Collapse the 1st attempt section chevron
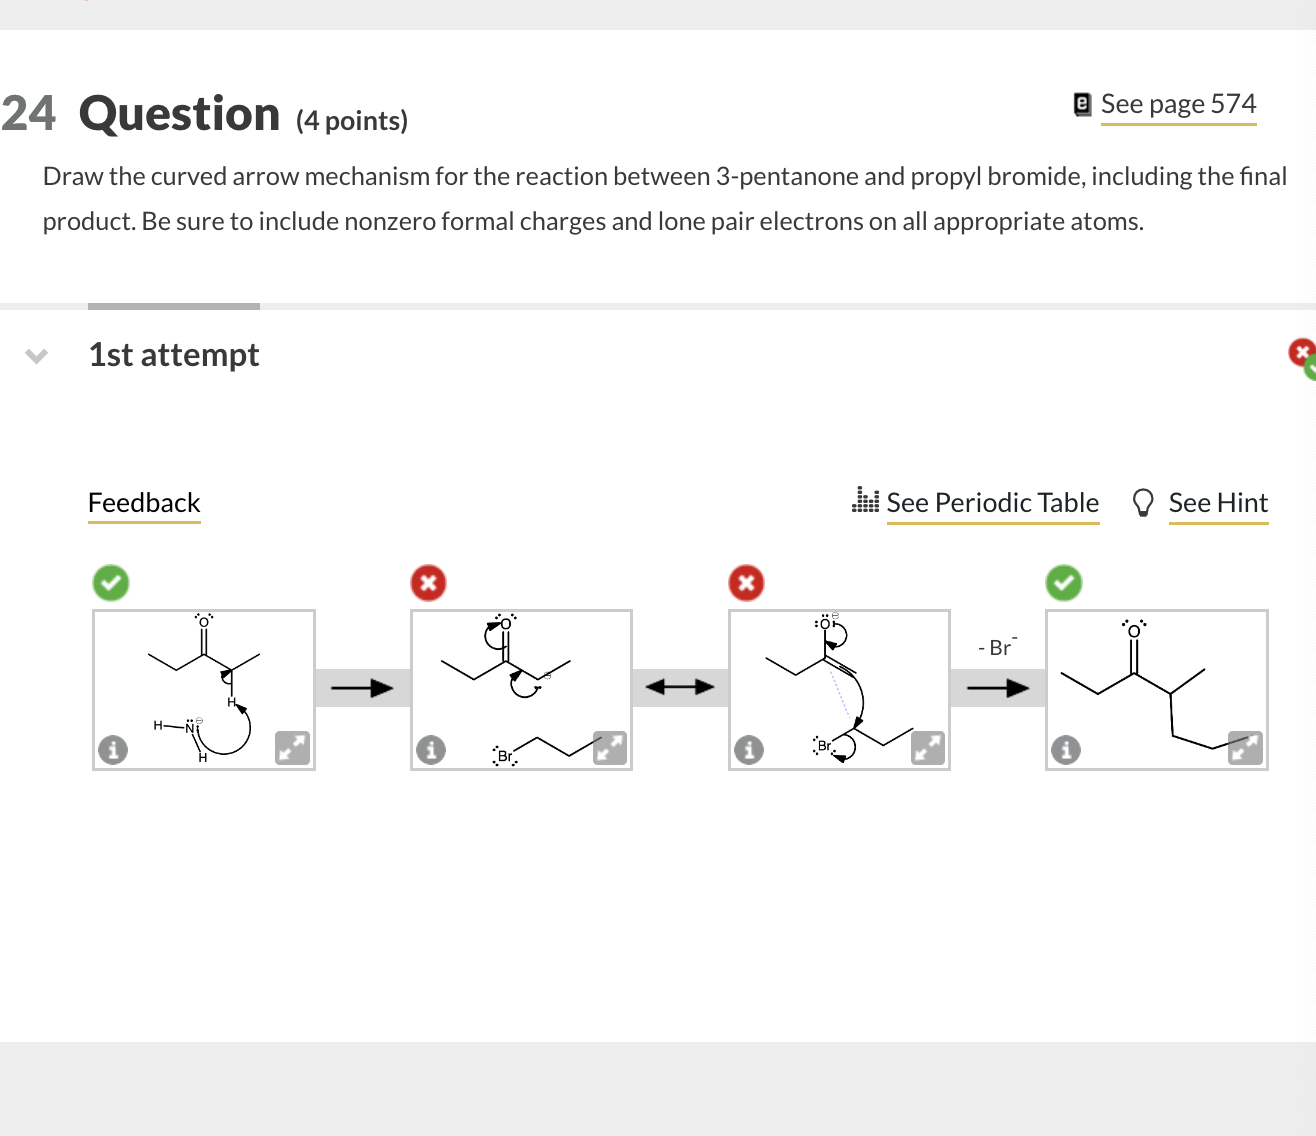1316x1136 pixels. 36,355
